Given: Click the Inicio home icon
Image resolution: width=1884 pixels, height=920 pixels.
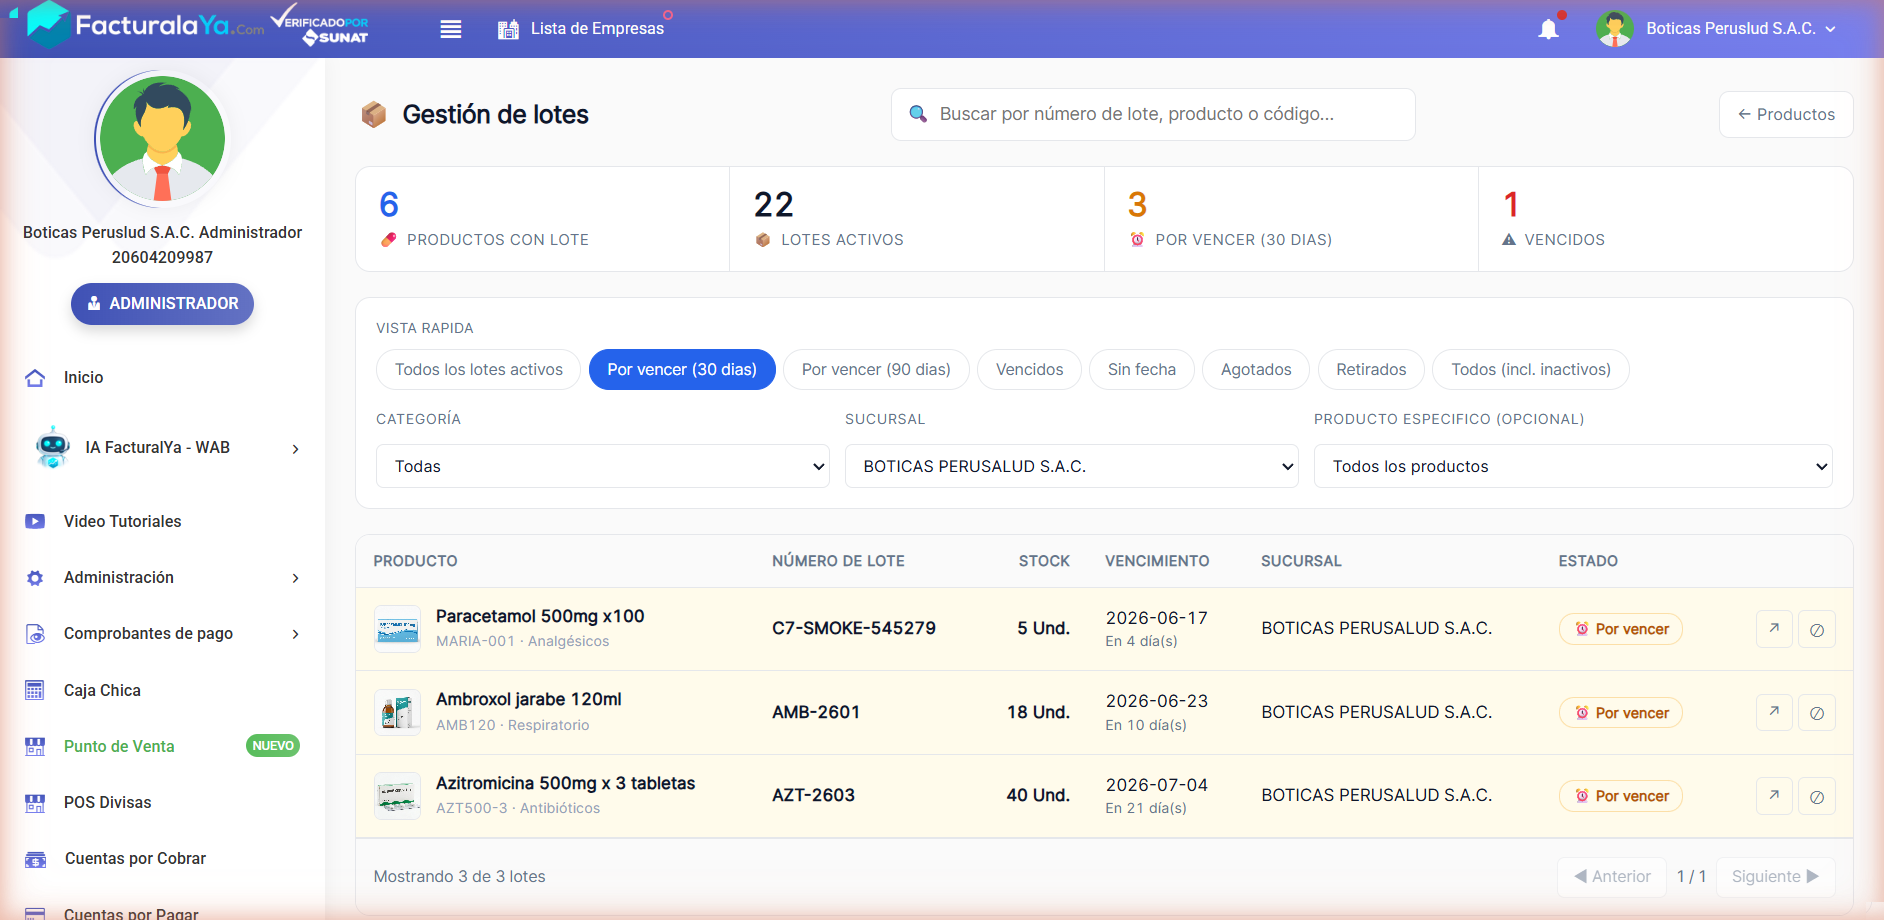Looking at the screenshot, I should [35, 378].
